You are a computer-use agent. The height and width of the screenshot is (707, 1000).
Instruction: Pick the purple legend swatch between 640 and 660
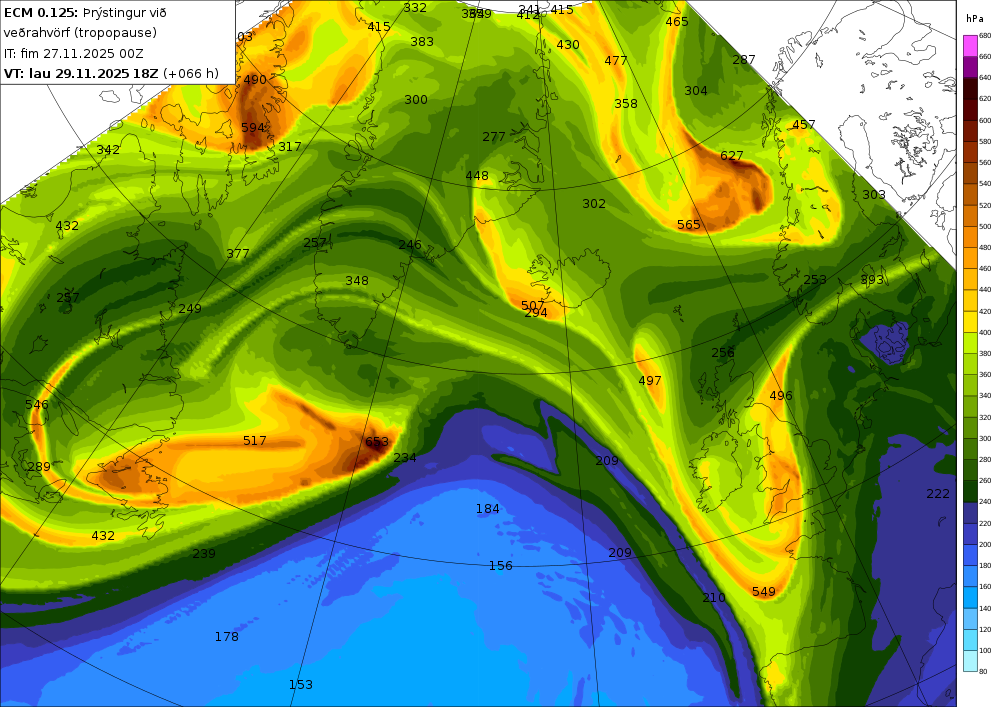[x=970, y=67]
